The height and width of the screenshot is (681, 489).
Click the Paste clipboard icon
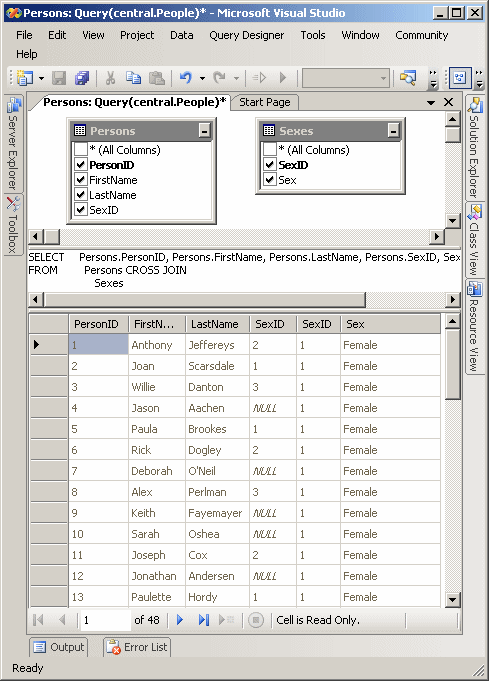[156, 78]
